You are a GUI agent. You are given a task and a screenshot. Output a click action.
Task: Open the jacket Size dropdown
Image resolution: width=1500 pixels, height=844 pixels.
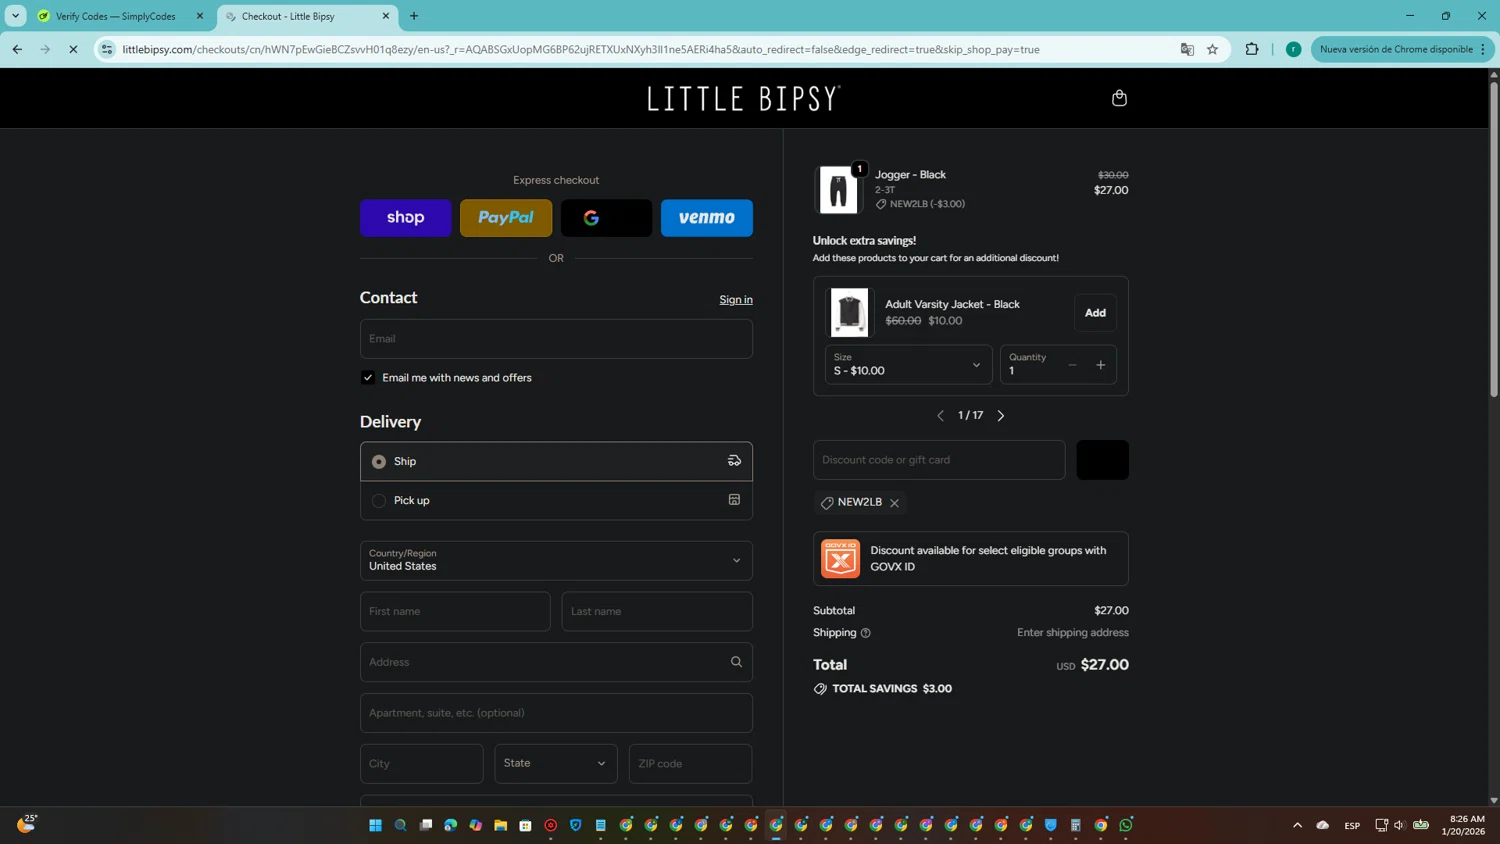[908, 364]
